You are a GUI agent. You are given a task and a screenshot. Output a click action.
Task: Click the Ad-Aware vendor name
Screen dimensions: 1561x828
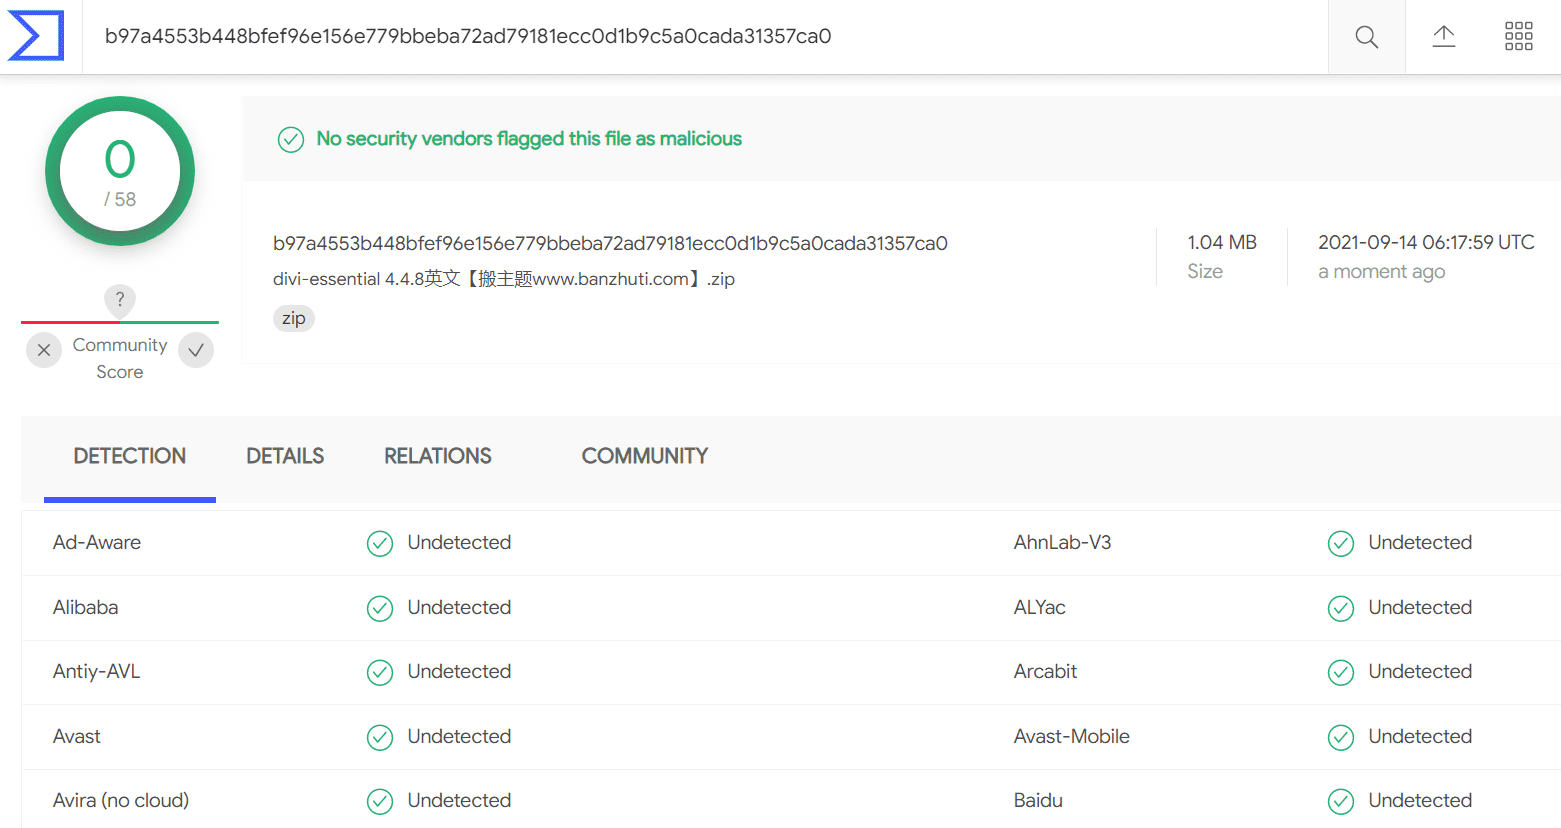click(97, 542)
